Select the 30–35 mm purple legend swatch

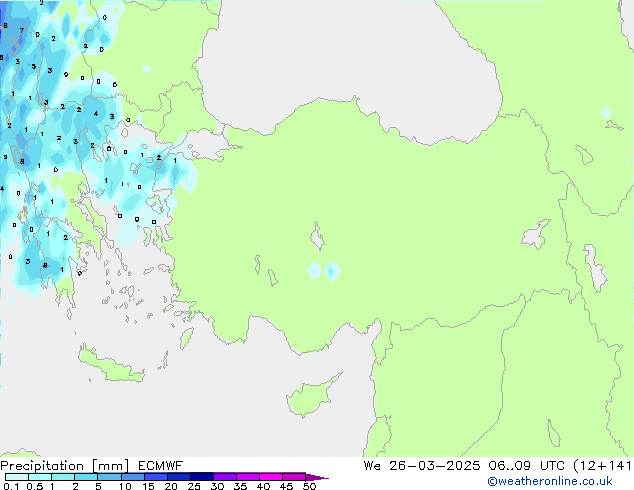coord(225,477)
